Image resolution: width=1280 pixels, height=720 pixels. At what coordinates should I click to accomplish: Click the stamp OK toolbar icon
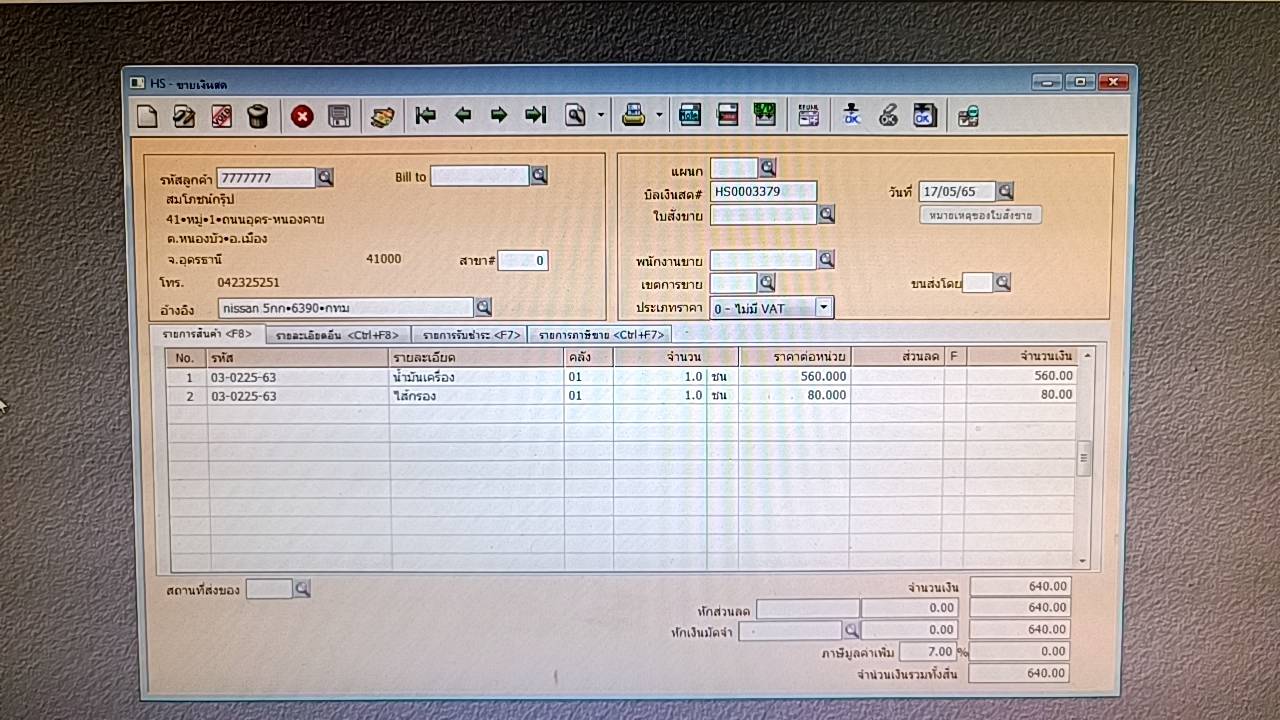coord(852,116)
